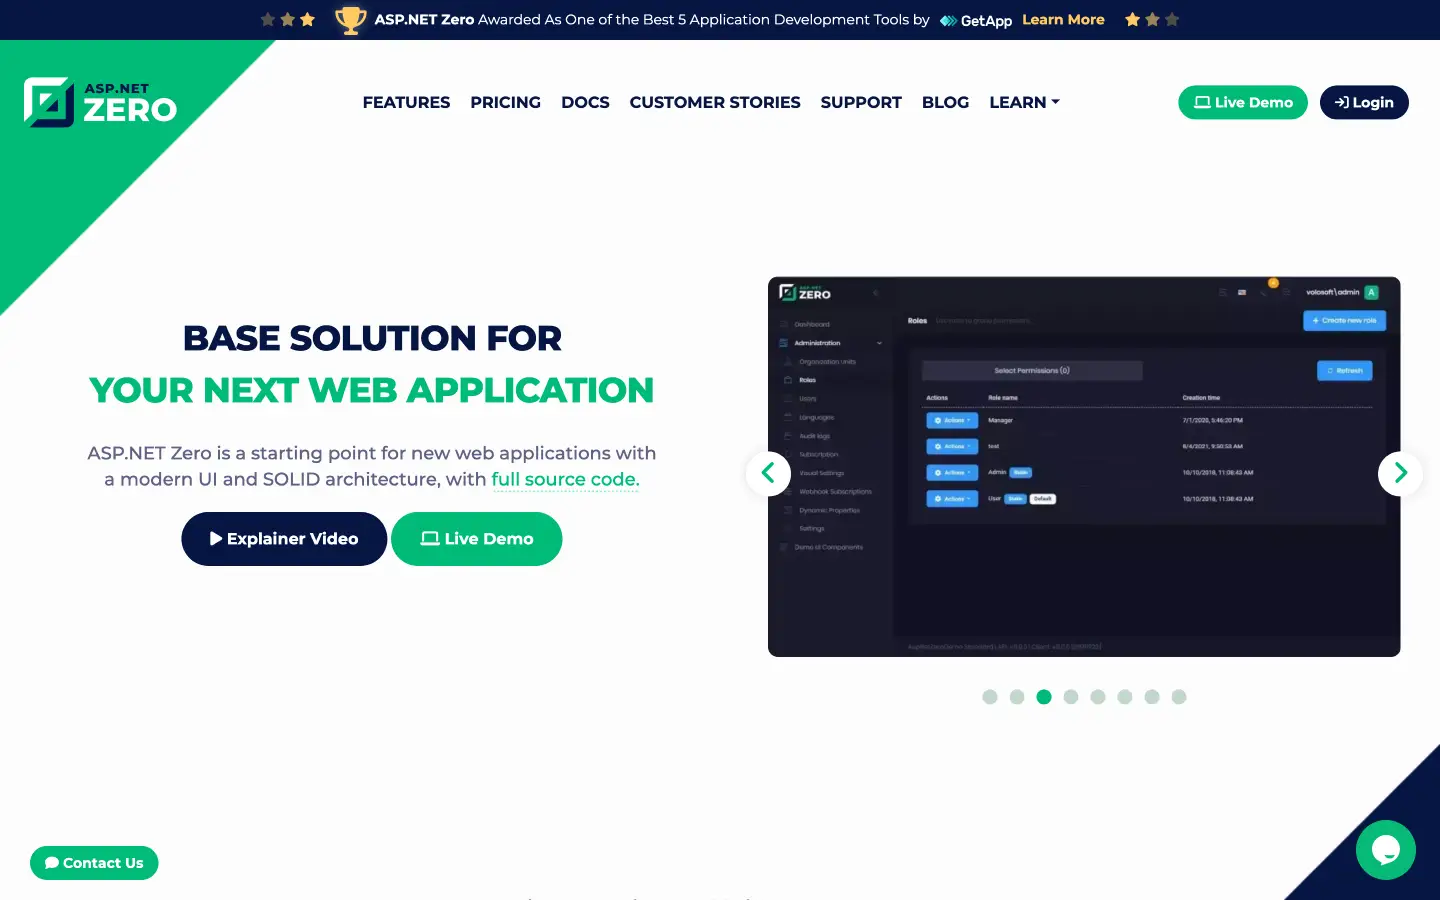Select the first carousel dot
Image resolution: width=1440 pixels, height=900 pixels.
coord(990,697)
